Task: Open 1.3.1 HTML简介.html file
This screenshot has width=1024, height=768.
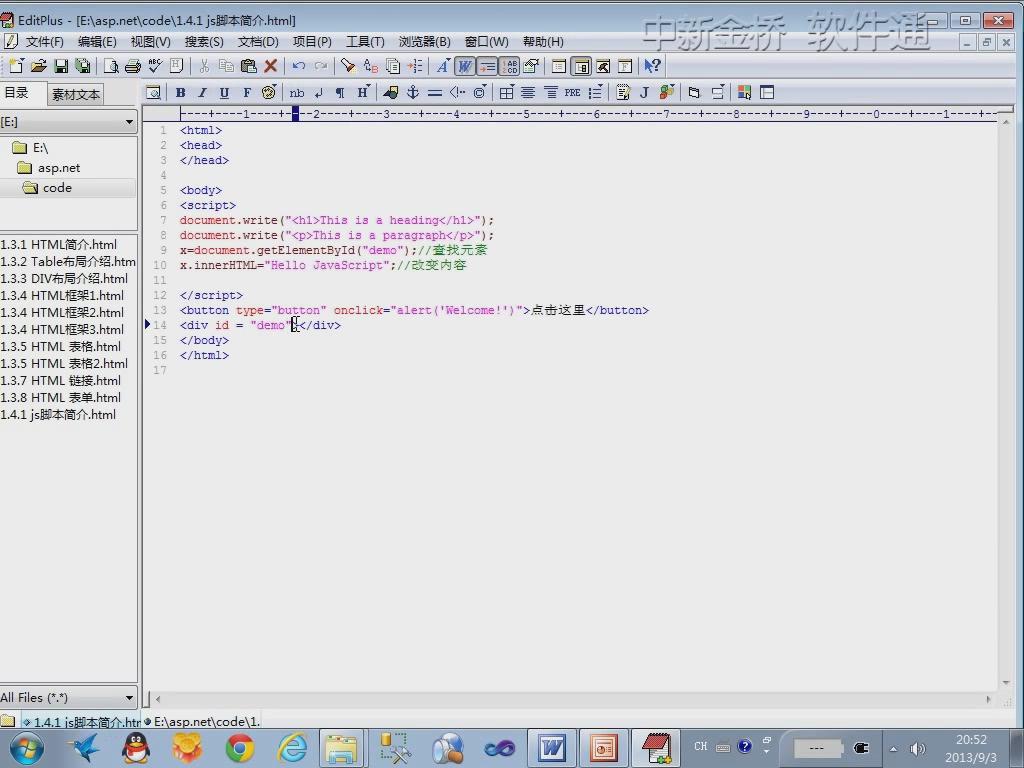Action: pyautogui.click(x=59, y=245)
